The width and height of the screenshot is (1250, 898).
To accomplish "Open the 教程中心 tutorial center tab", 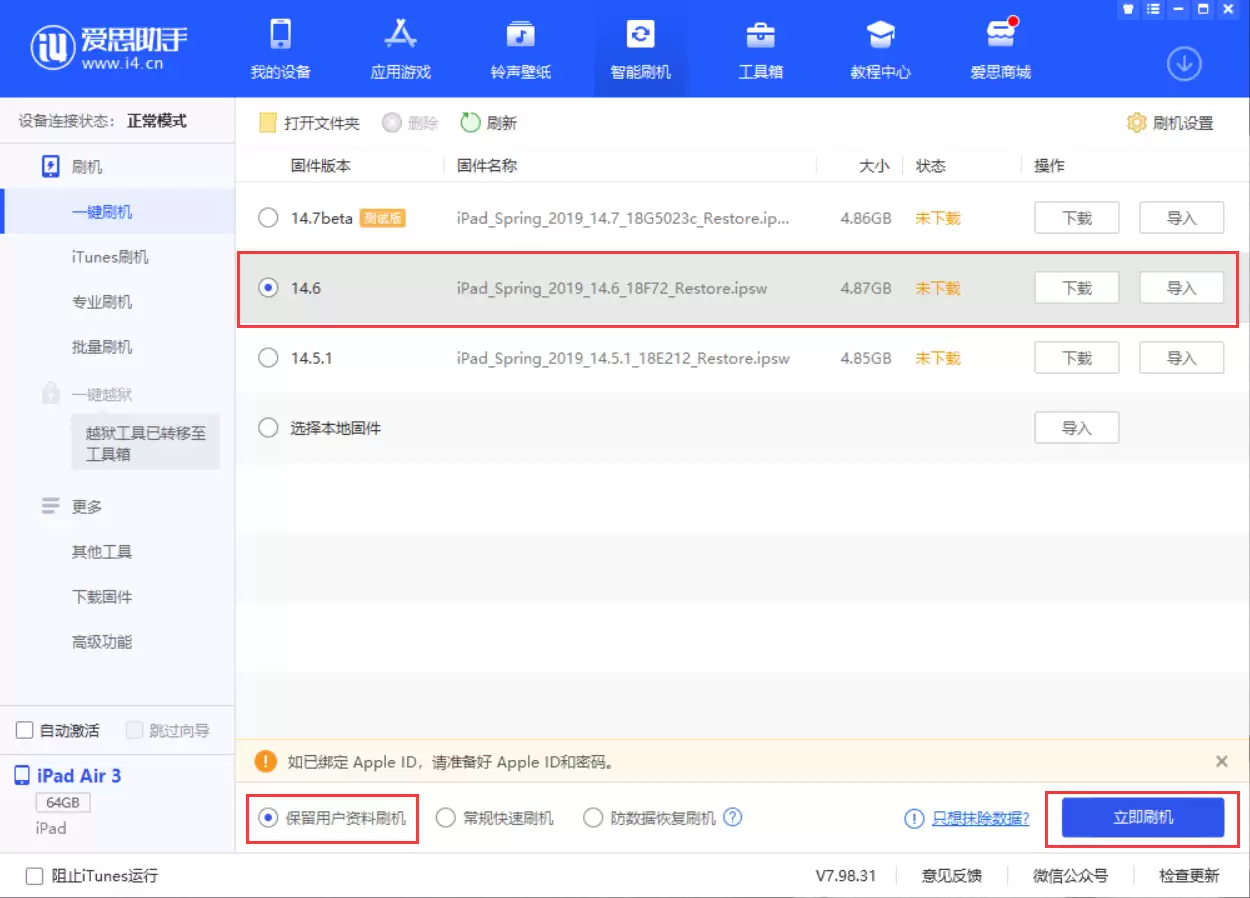I will coord(880,50).
